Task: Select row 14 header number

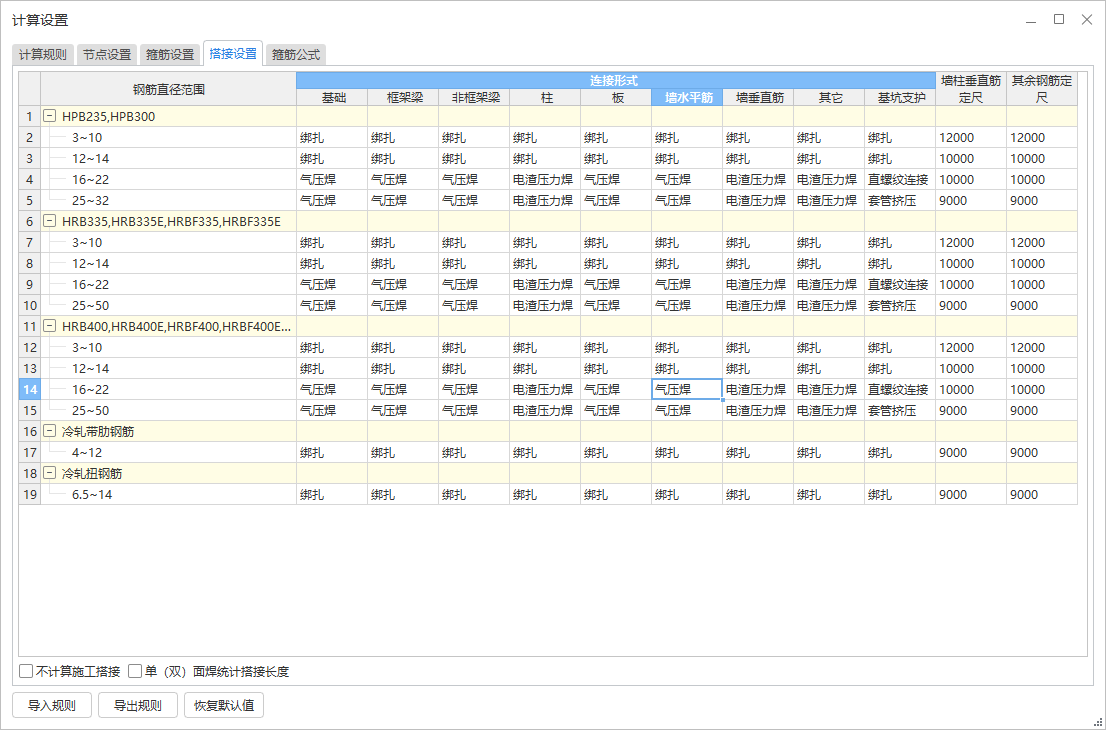Action: (x=30, y=390)
